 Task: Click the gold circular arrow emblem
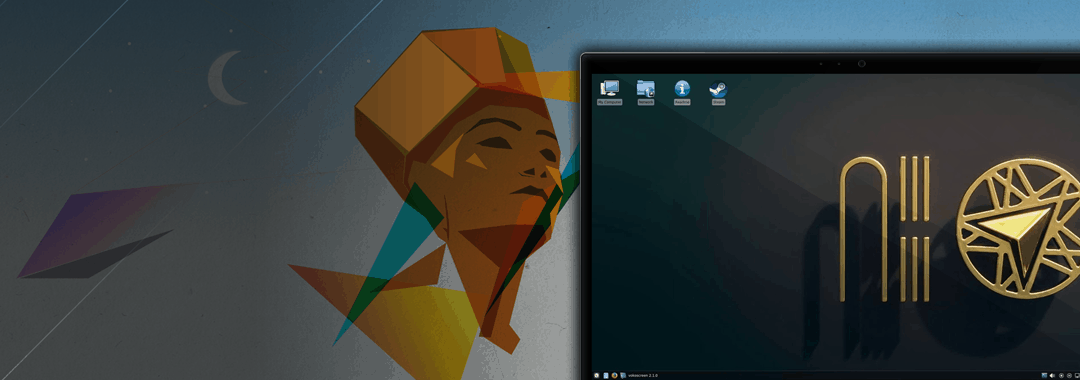(1019, 227)
